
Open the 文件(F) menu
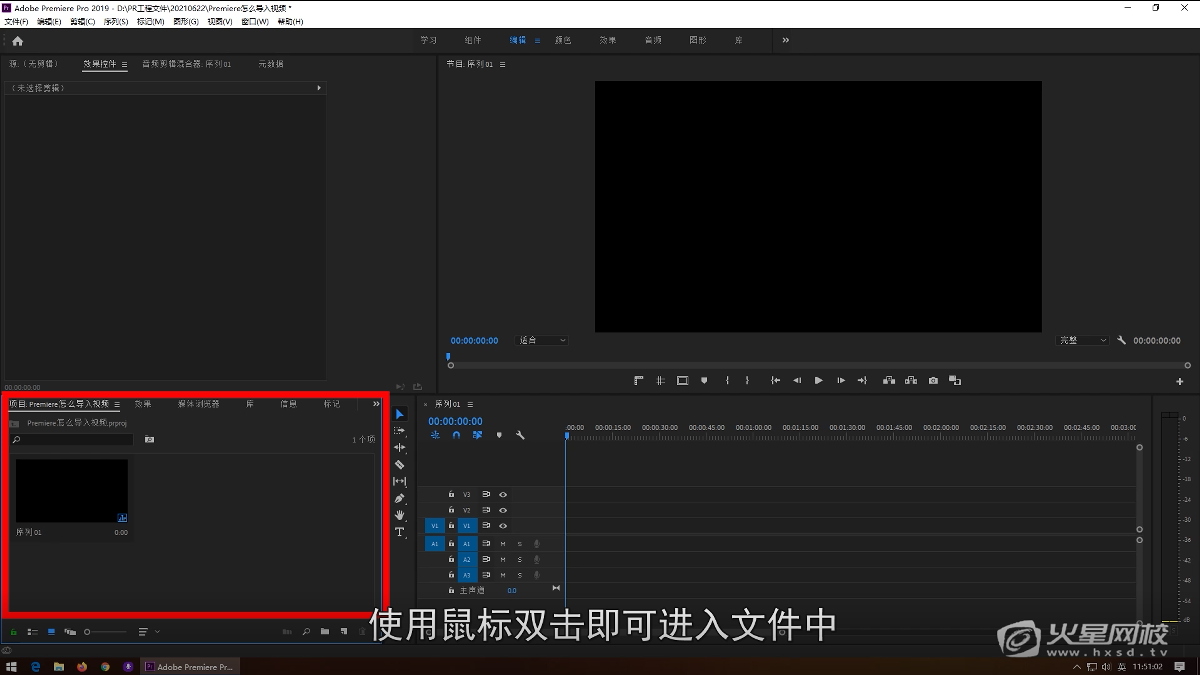pos(17,21)
